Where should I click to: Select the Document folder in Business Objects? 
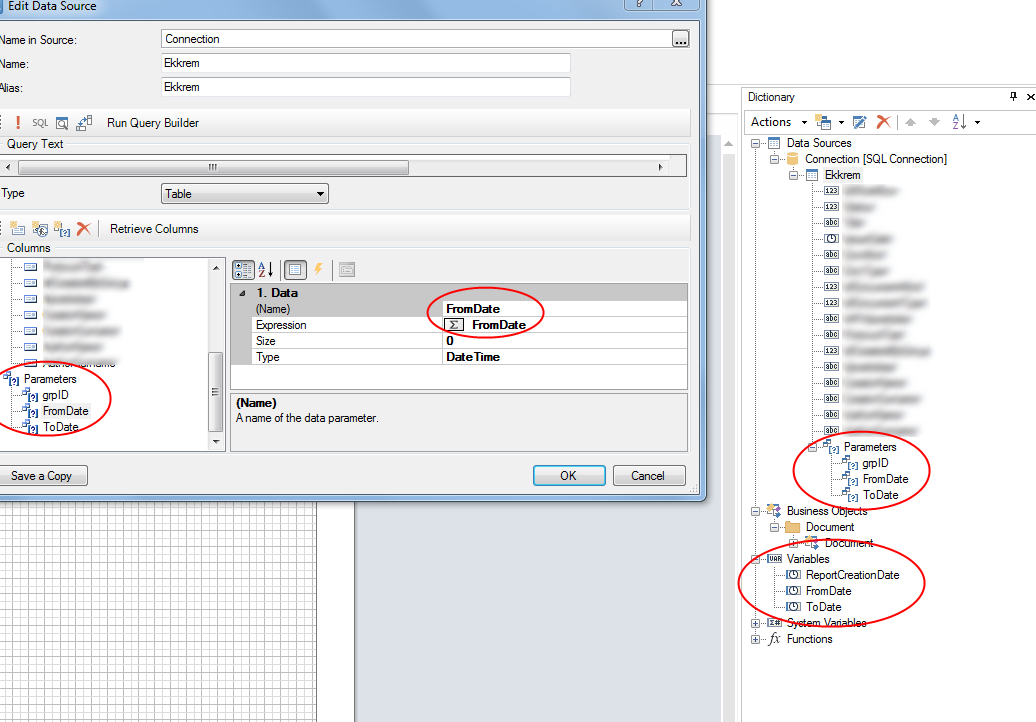click(830, 527)
